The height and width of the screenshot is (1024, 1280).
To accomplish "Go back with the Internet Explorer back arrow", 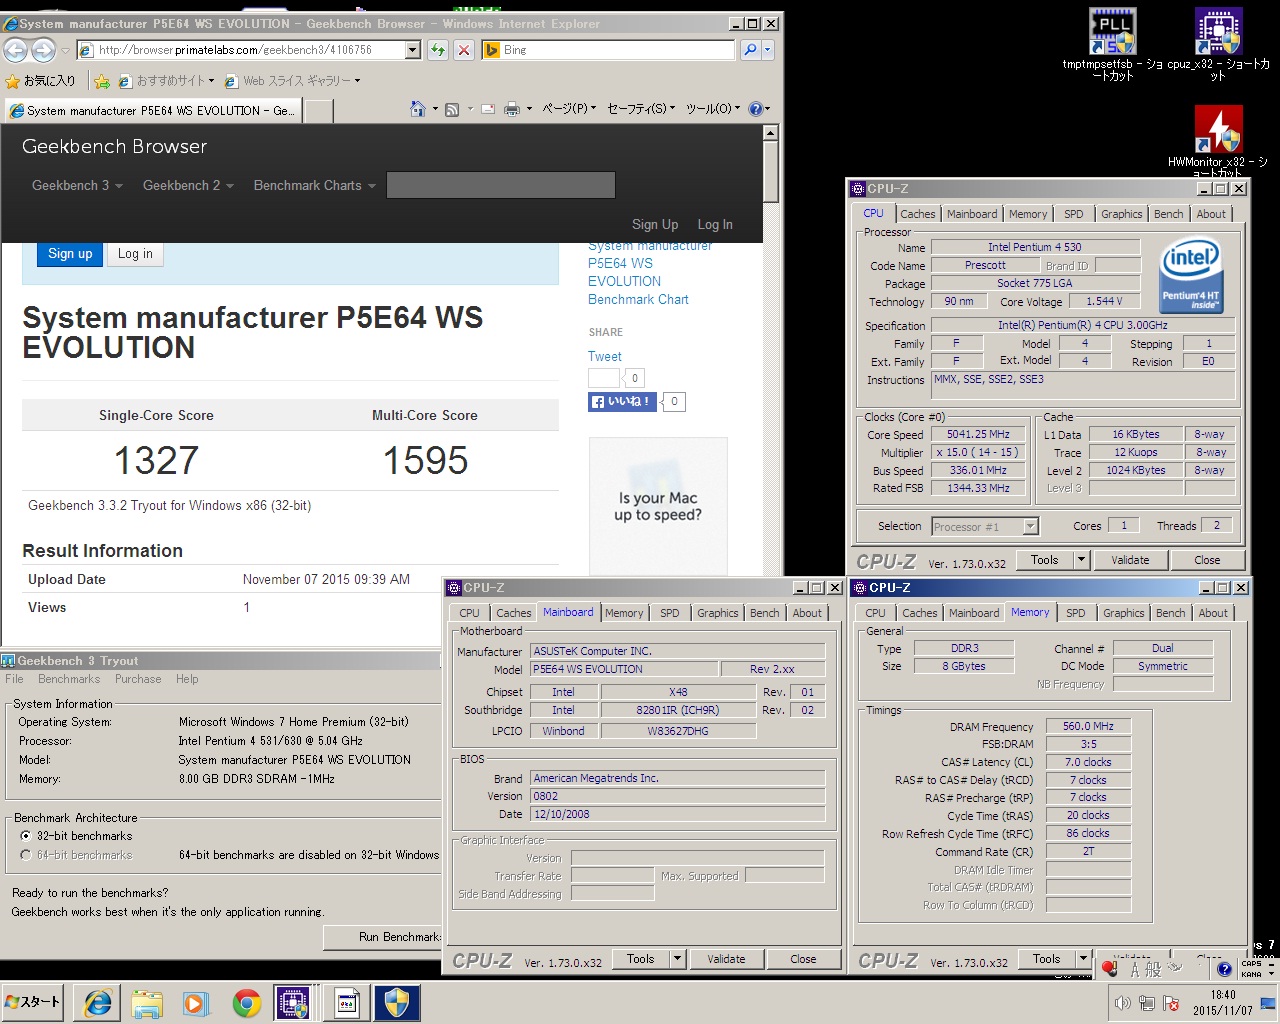I will coord(16,49).
